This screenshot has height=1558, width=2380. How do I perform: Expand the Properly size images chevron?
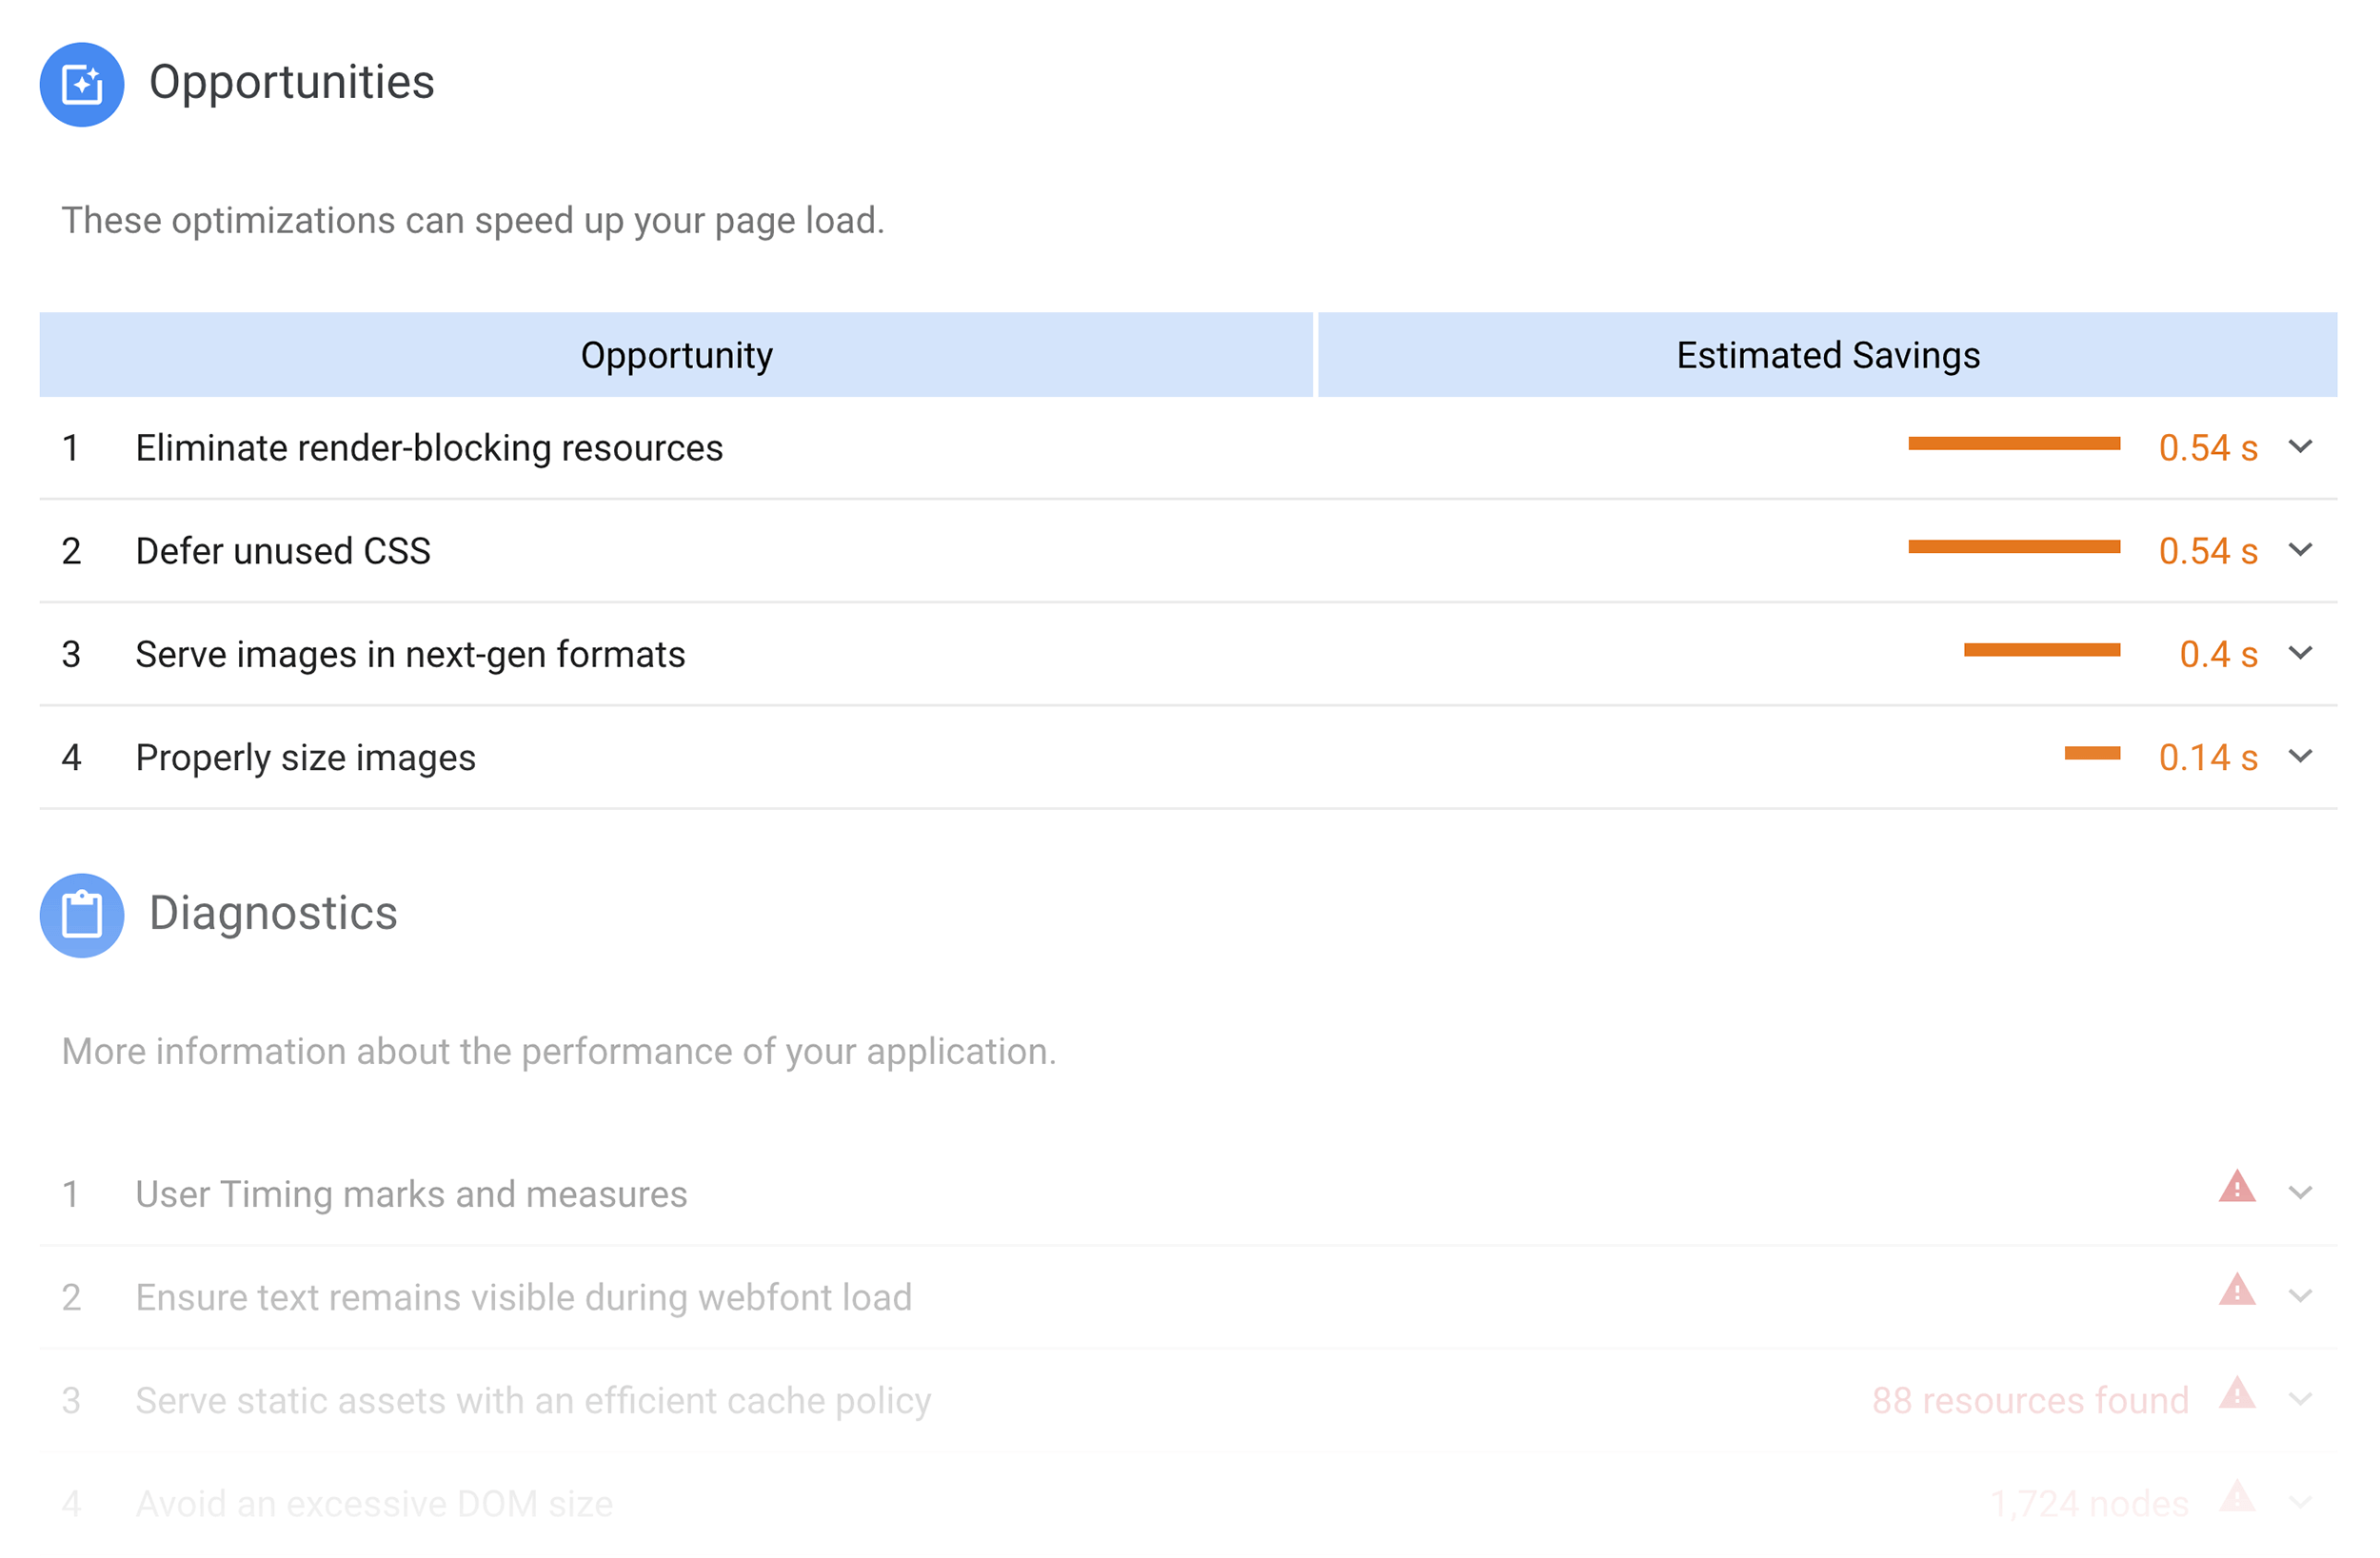click(2301, 756)
